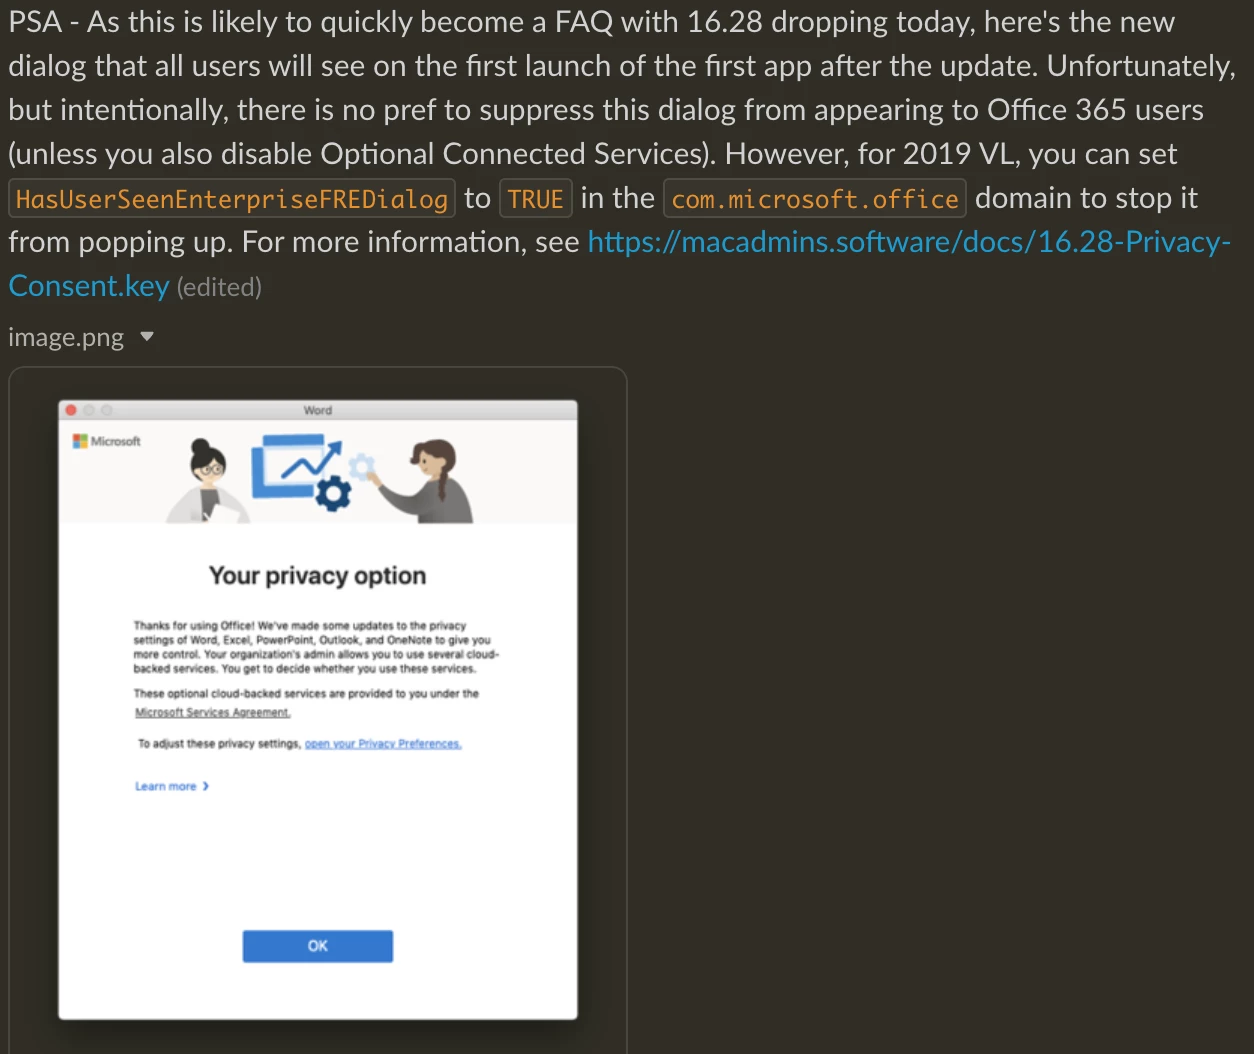This screenshot has width=1254, height=1054.
Task: Click the doctor figure wearing glasses
Action: (x=210, y=481)
